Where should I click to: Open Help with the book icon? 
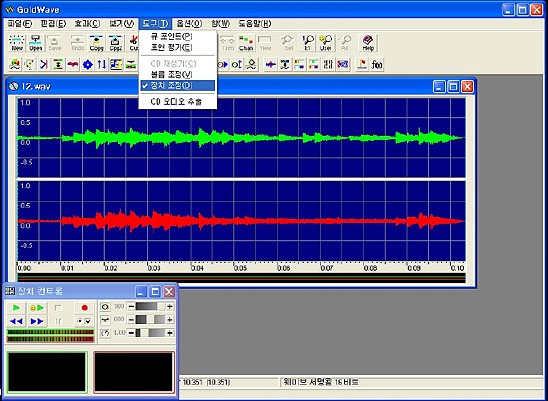click(368, 43)
